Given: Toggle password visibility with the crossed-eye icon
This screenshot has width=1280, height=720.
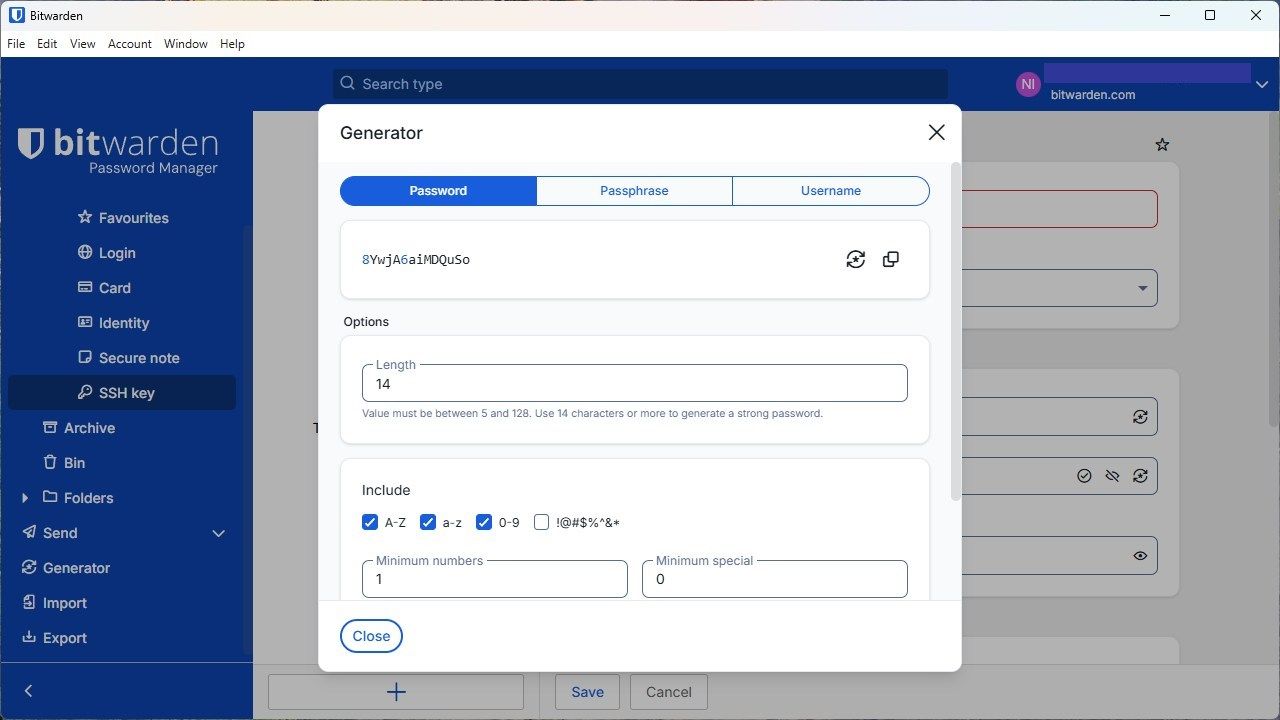Looking at the screenshot, I should tap(1112, 476).
